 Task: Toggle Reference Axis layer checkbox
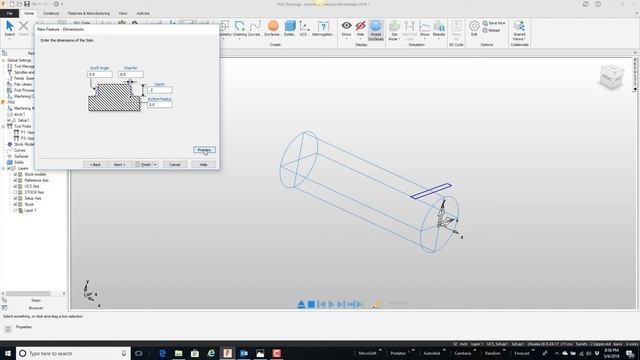[x=15, y=180]
